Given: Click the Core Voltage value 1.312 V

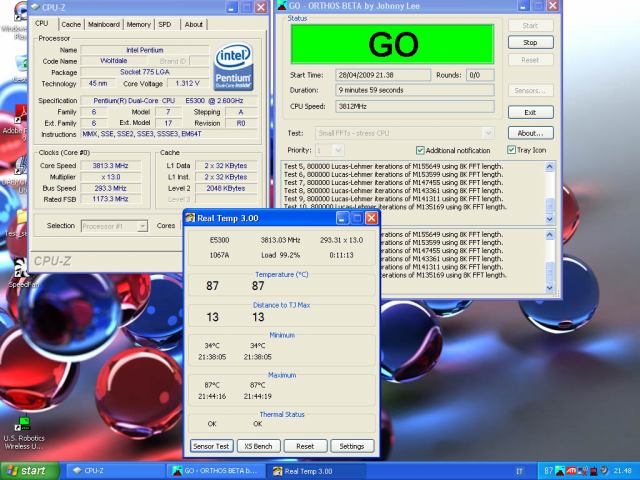Looking at the screenshot, I should pyautogui.click(x=187, y=83).
